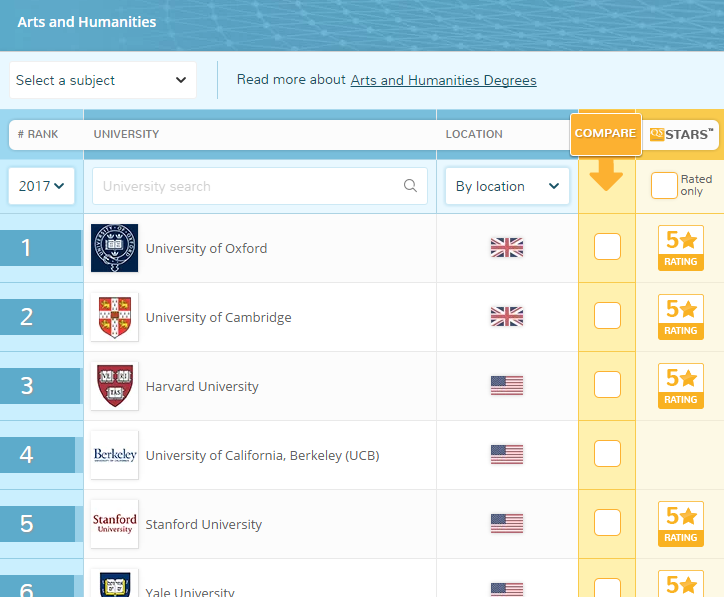Click the Harvard University shield logo
Image resolution: width=724 pixels, height=597 pixels.
click(115, 386)
